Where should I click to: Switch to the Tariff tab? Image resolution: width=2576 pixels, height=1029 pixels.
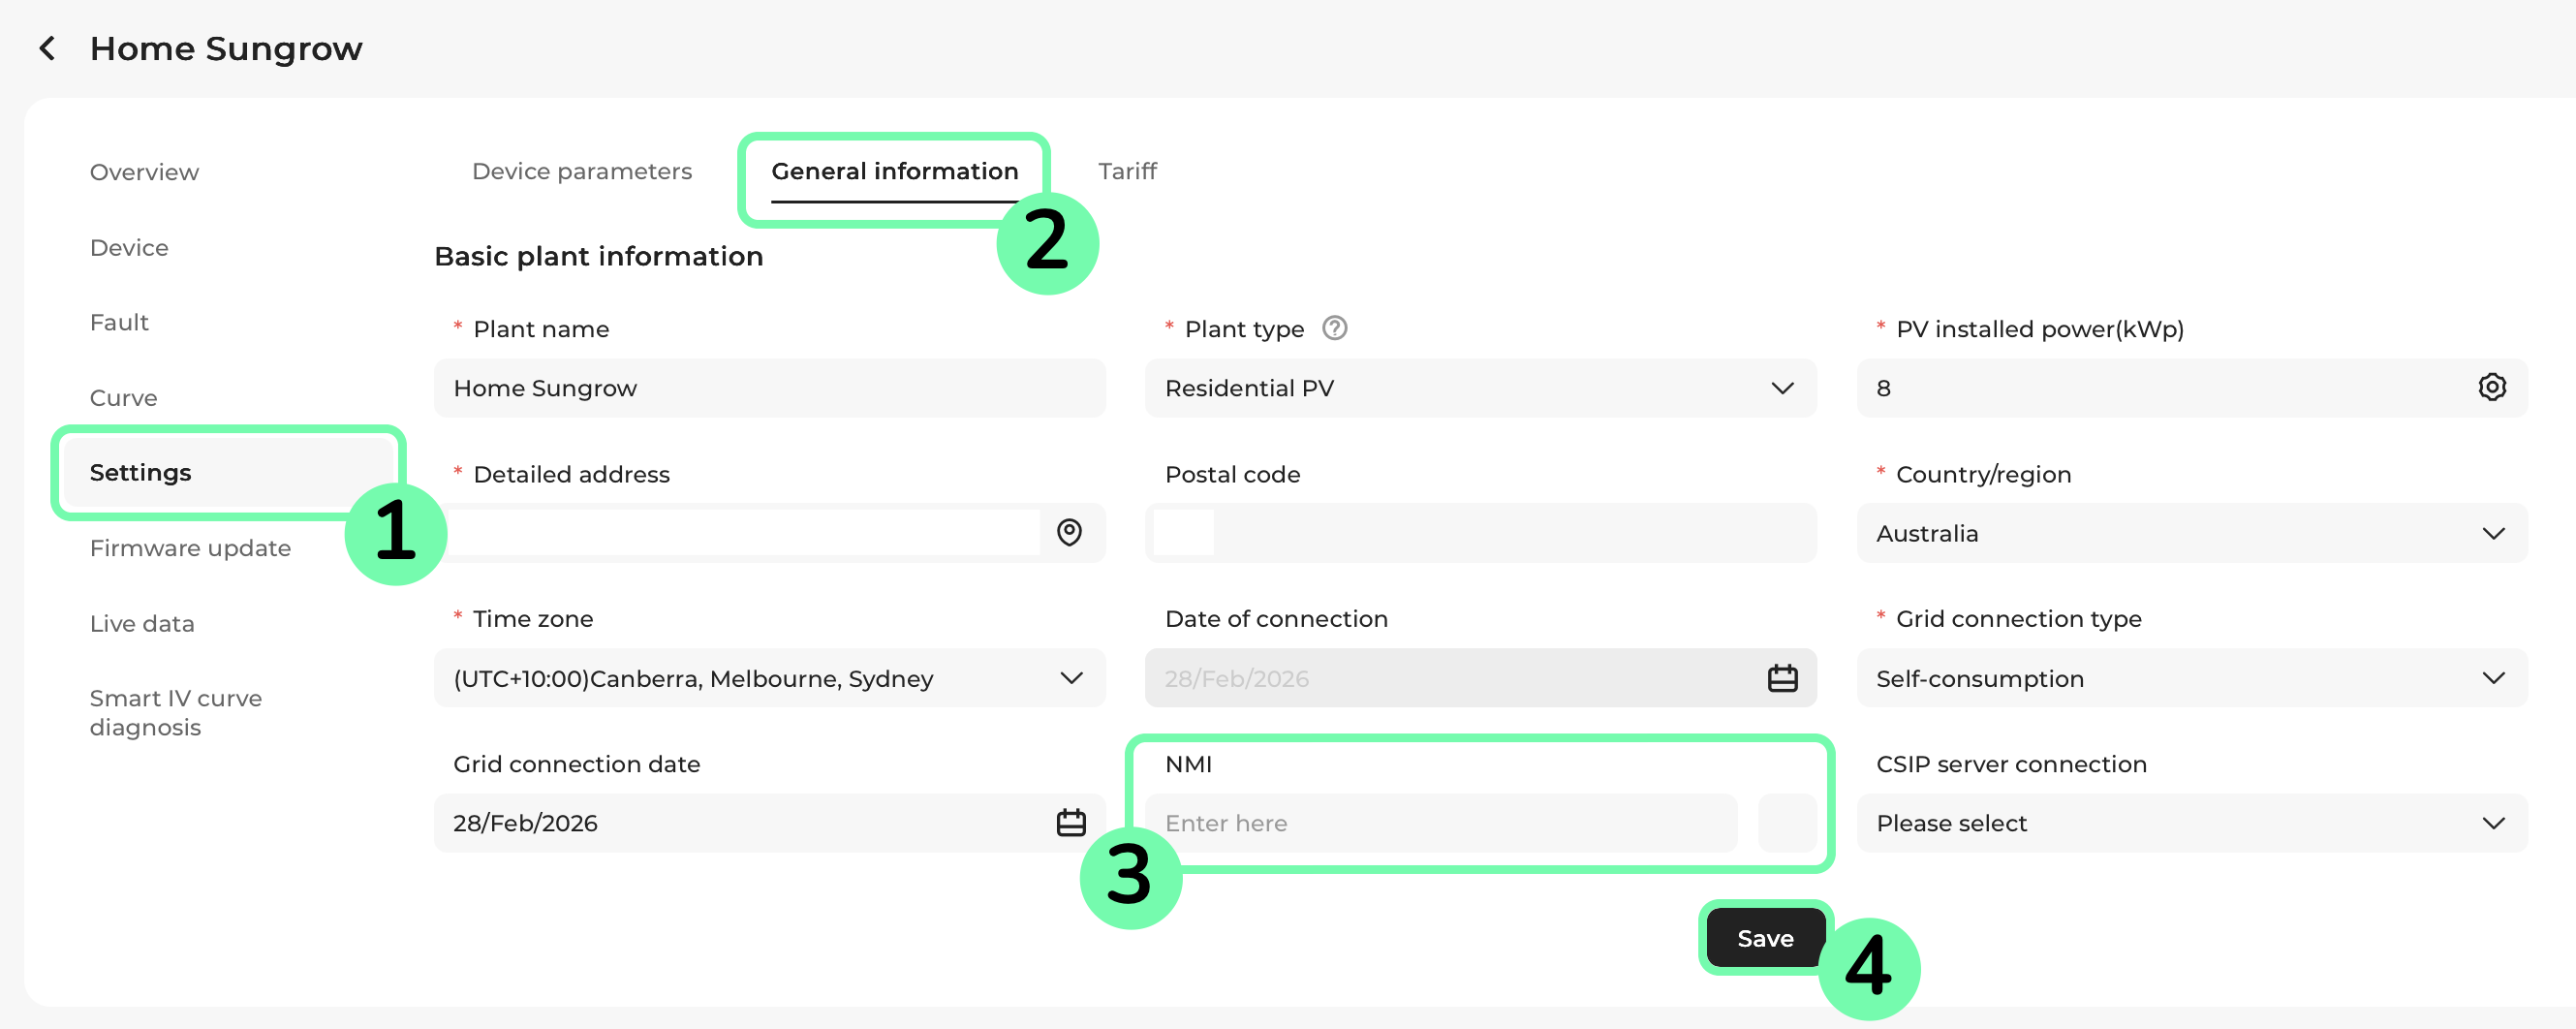click(x=1127, y=171)
